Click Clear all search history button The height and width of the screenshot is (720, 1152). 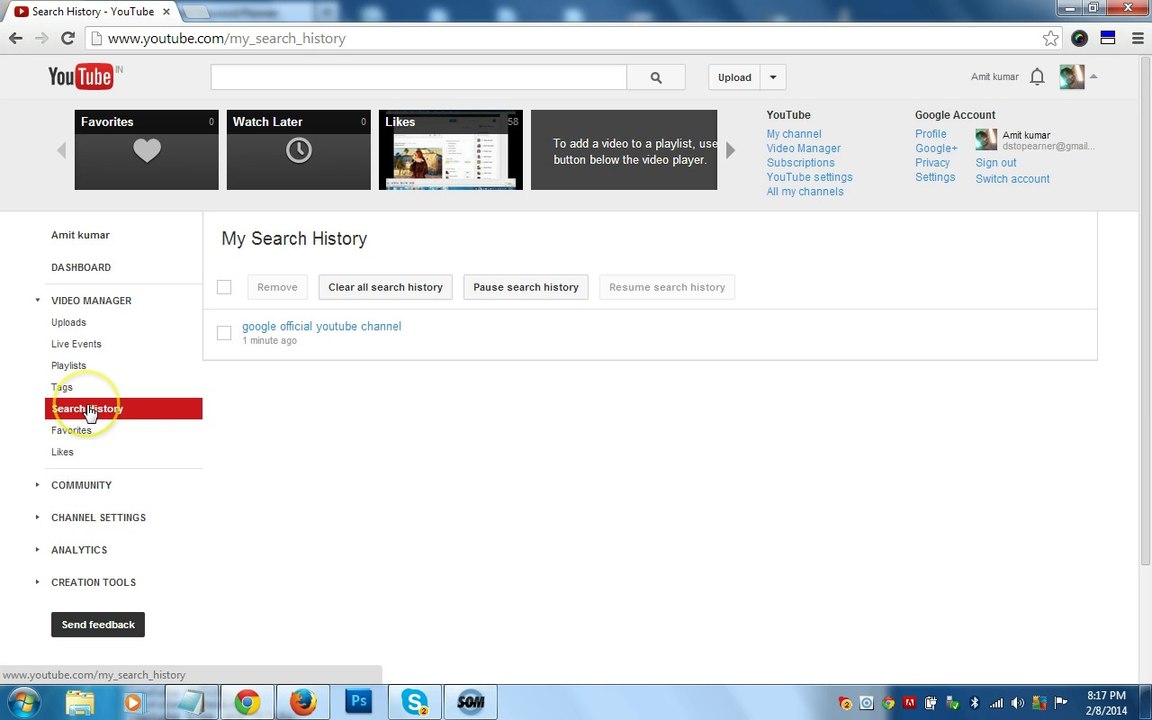point(385,287)
